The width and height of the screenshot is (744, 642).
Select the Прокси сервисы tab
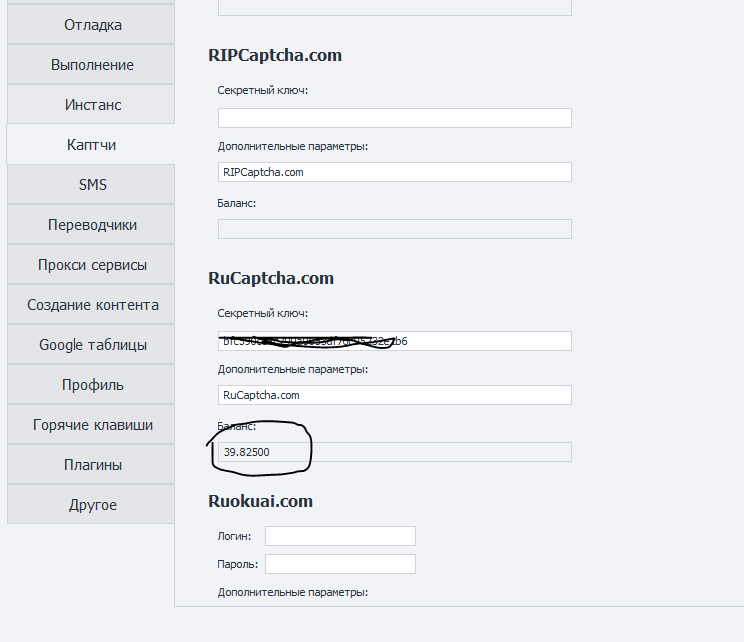tap(91, 264)
